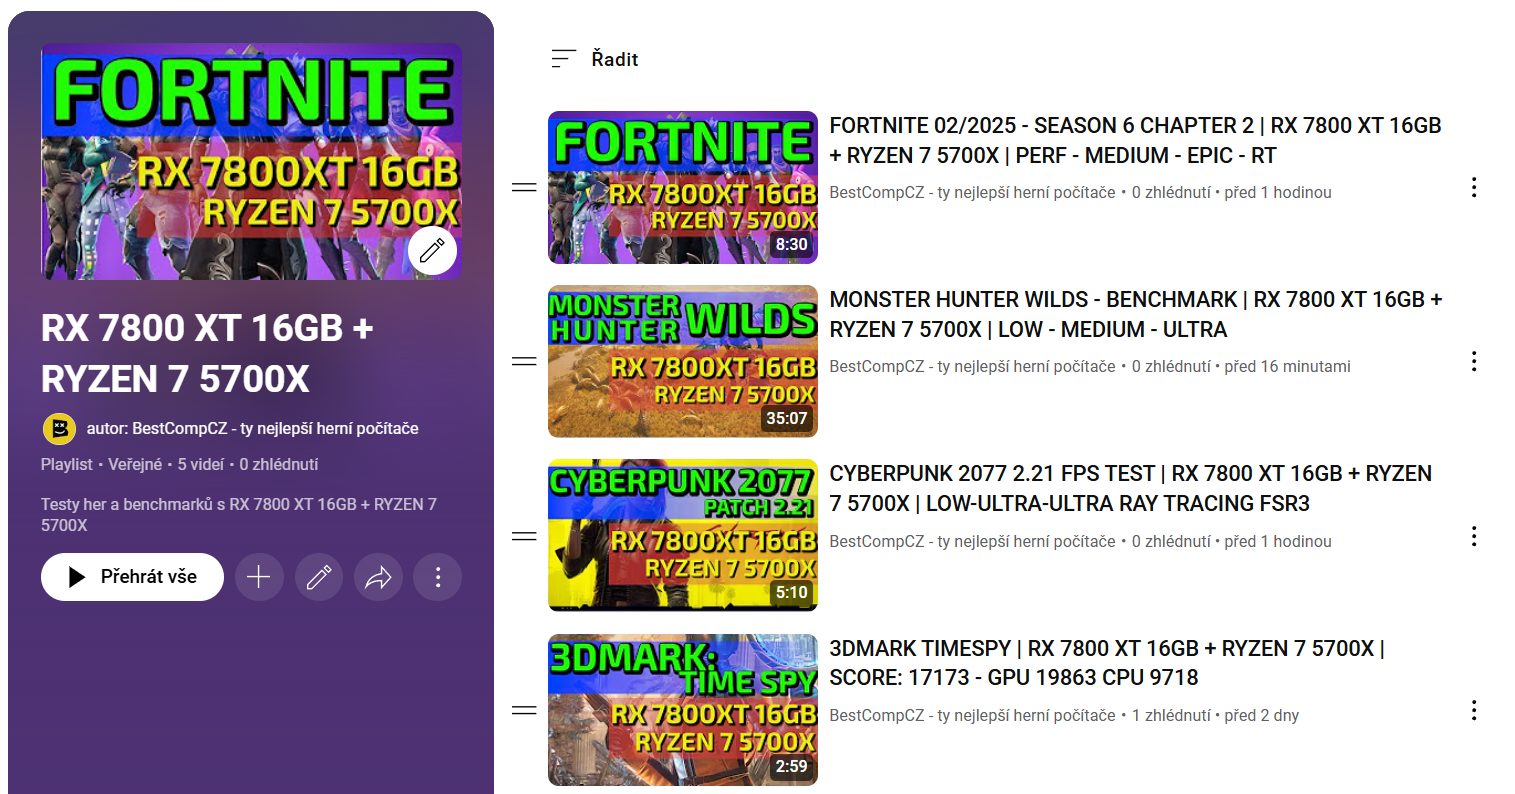1515x794 pixels.
Task: Click the BestCompCZ channel name under the 3DMark video
Action: pos(972,715)
